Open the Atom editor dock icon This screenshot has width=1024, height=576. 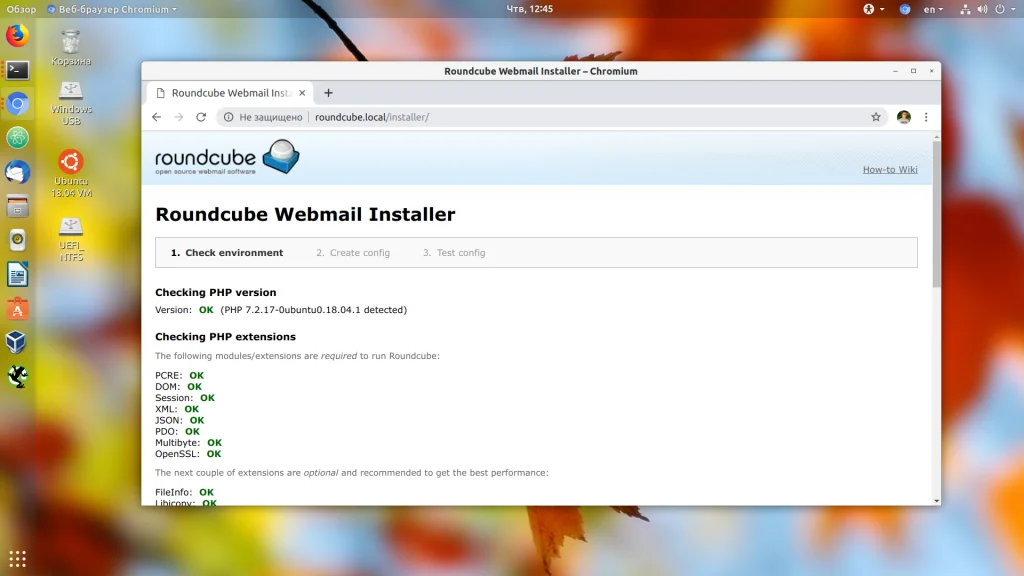coord(18,137)
